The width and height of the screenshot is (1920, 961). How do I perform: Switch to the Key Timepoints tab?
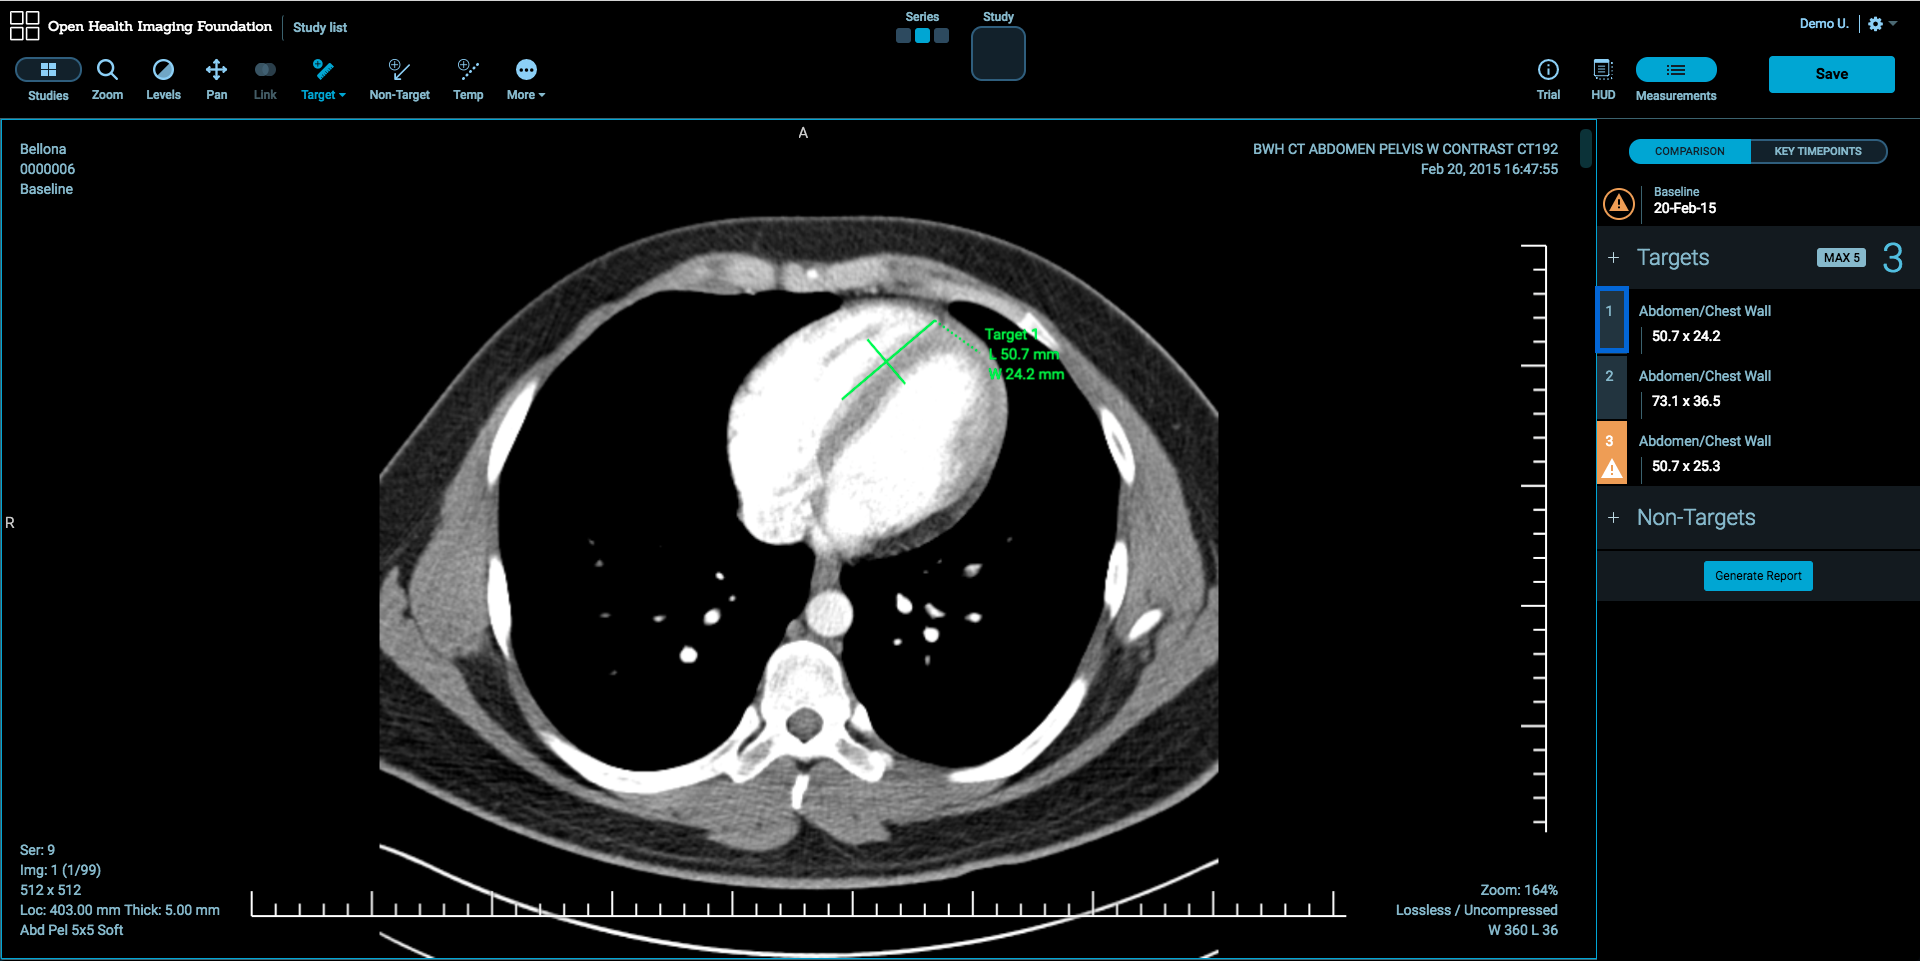click(x=1819, y=151)
